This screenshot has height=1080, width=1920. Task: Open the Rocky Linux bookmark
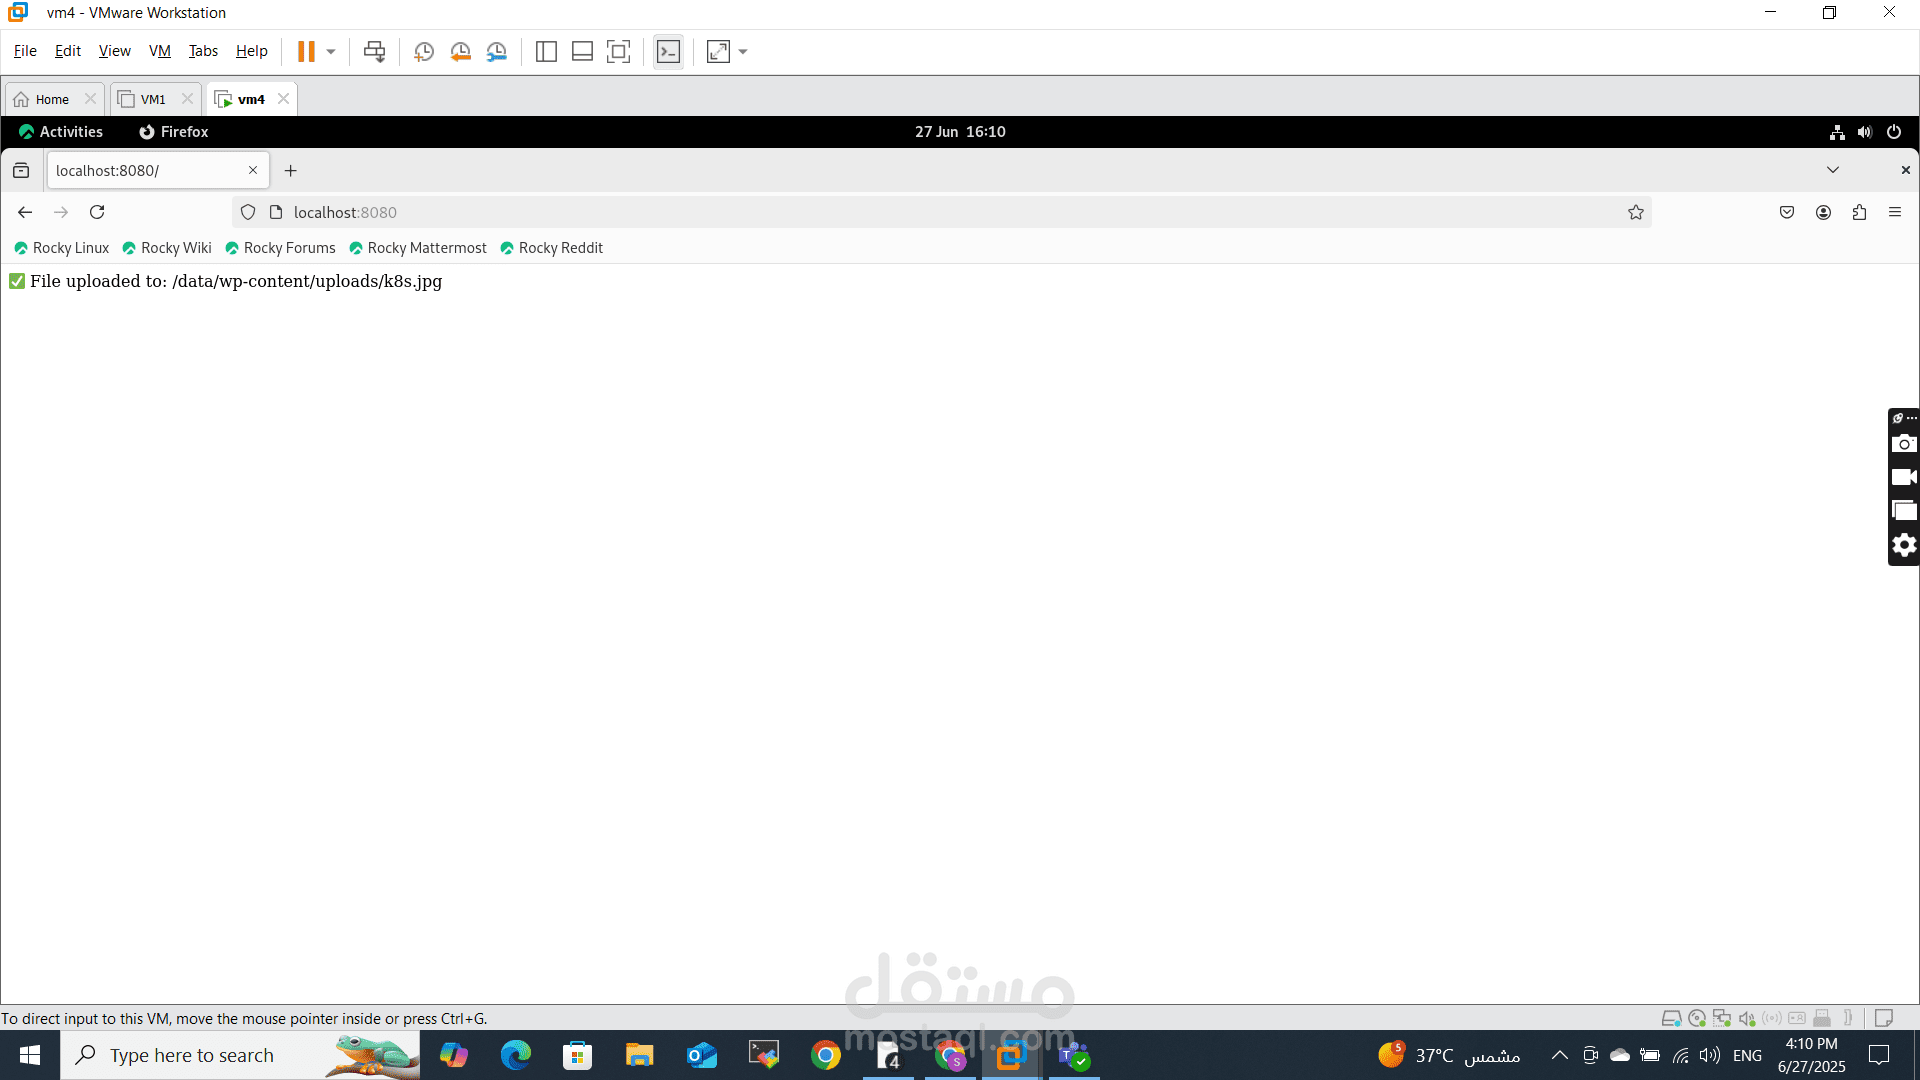[x=62, y=248]
